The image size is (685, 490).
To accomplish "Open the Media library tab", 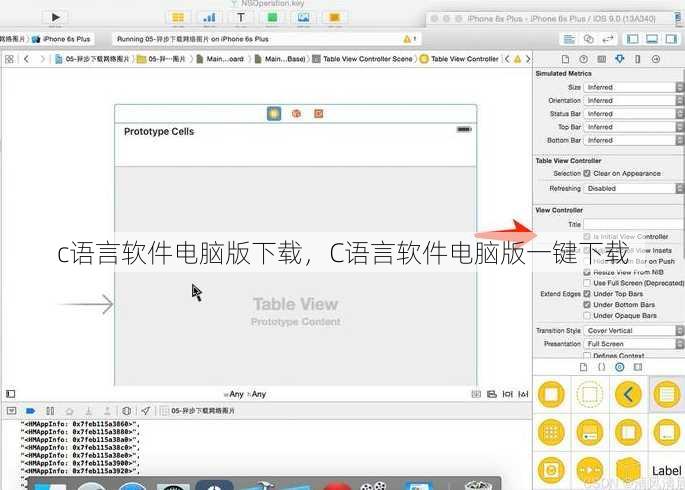I will (638, 367).
